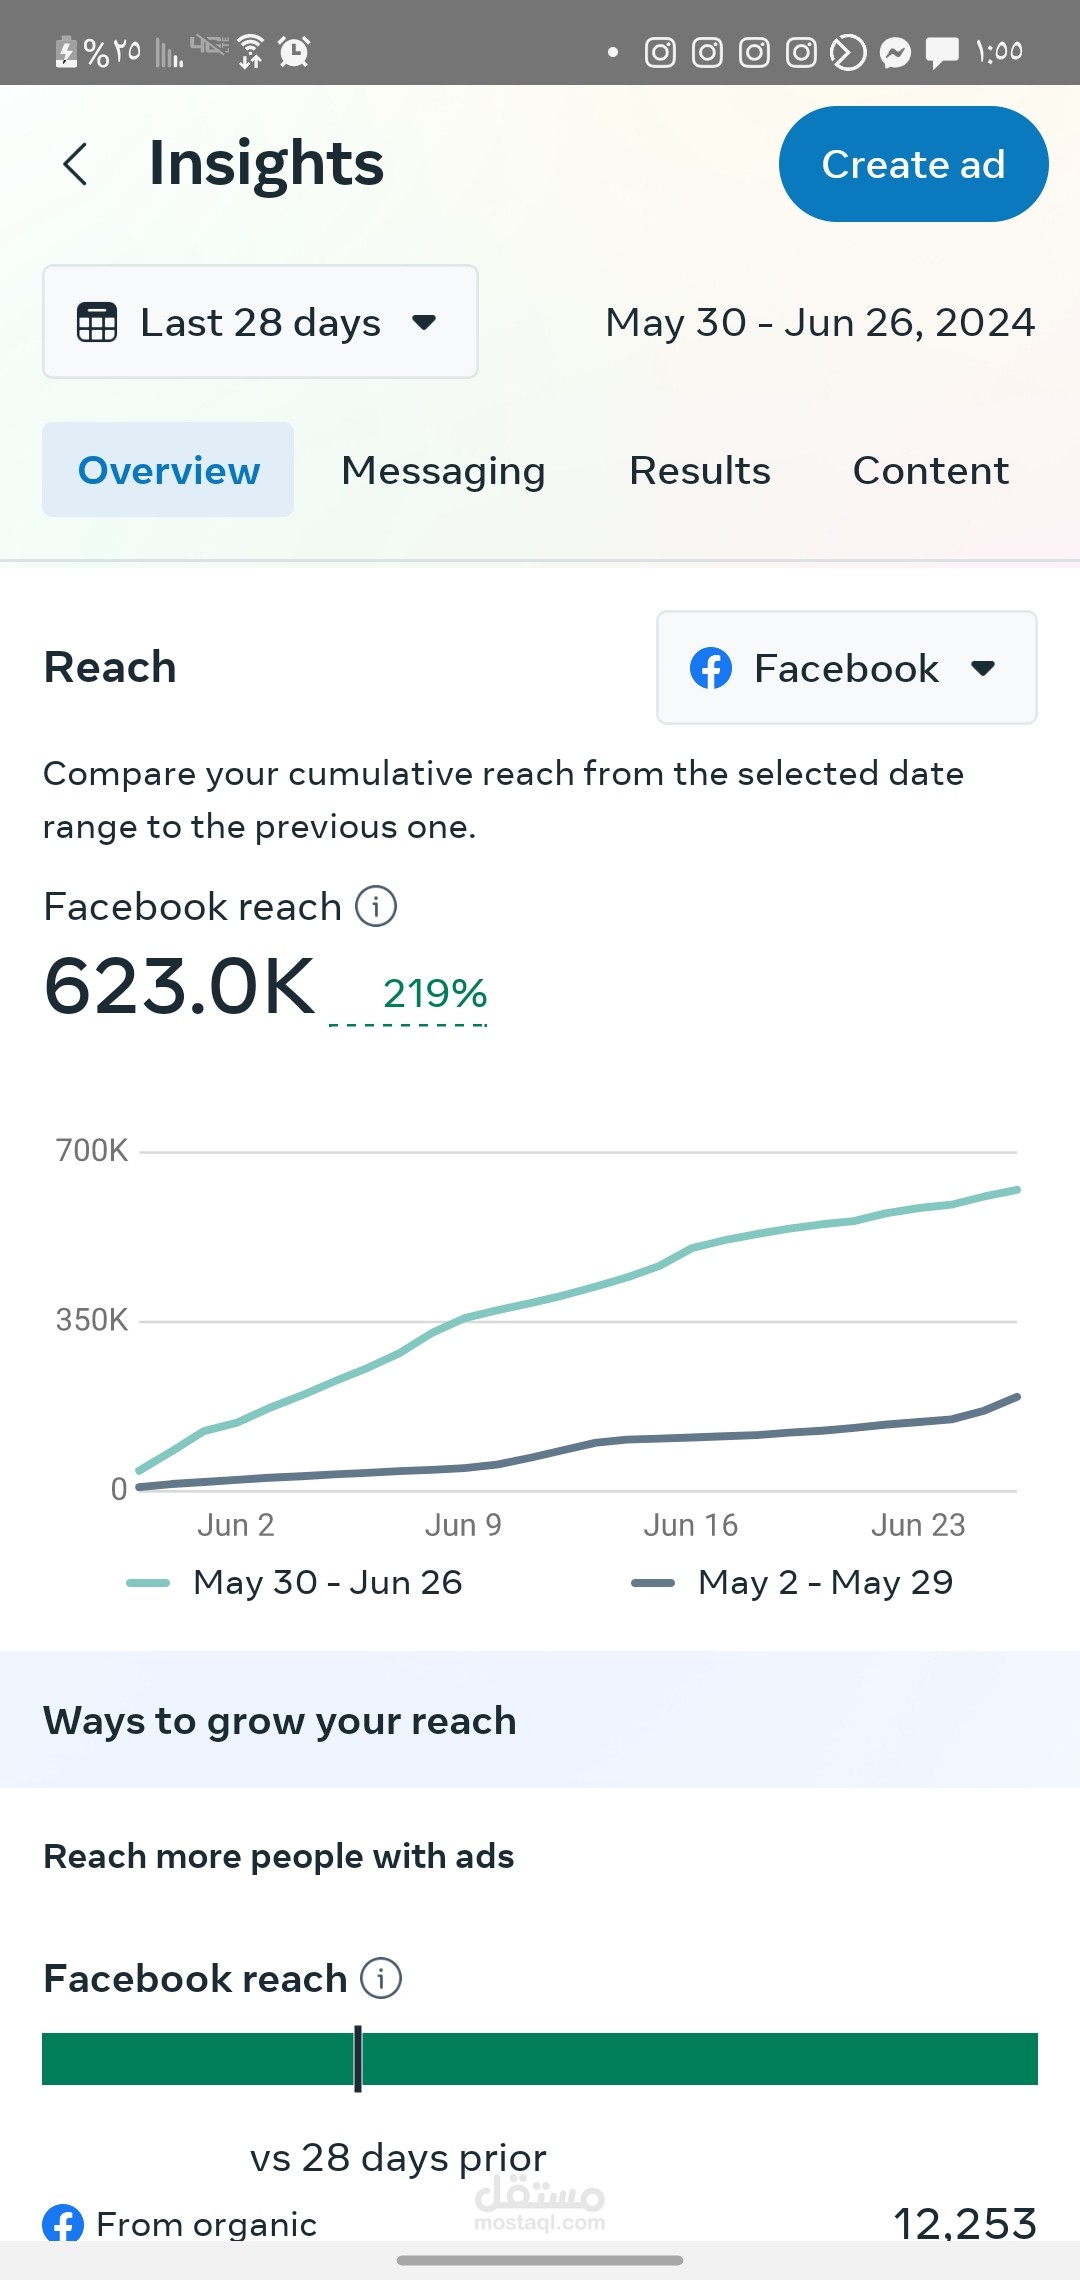
Task: Open the Last 28 days dropdown
Action: pyautogui.click(x=260, y=322)
